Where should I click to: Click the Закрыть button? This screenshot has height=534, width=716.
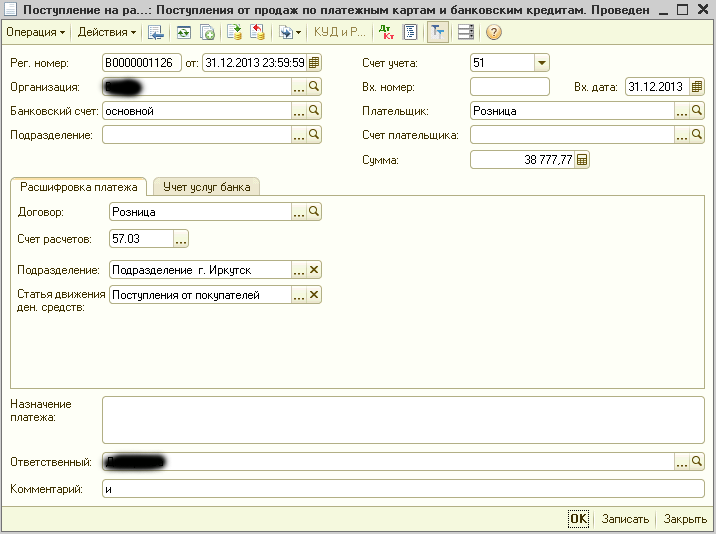[685, 519]
